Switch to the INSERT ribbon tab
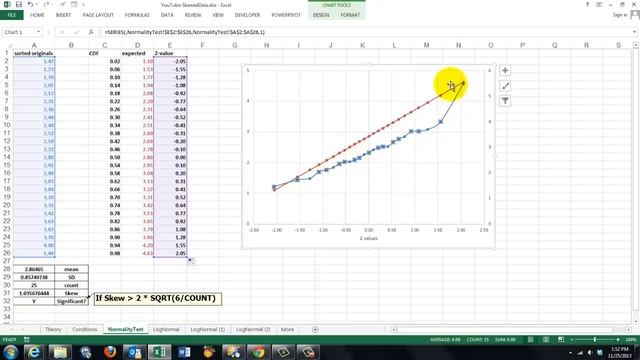This screenshot has width=640, height=360. (x=63, y=15)
